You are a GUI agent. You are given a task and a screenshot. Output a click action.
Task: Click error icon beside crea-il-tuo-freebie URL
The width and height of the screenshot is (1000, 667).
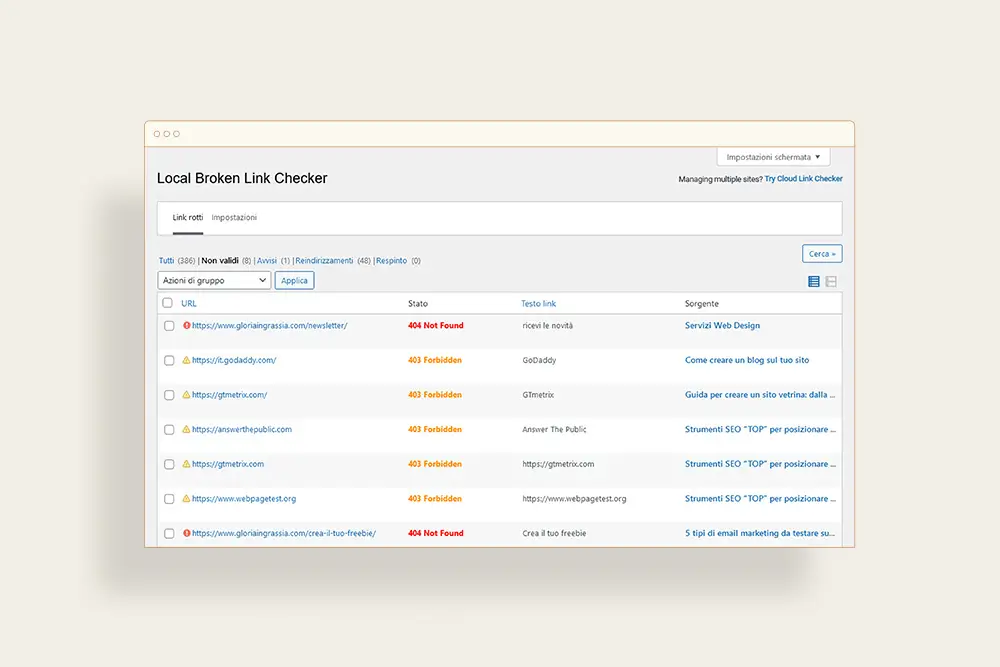pyautogui.click(x=187, y=533)
